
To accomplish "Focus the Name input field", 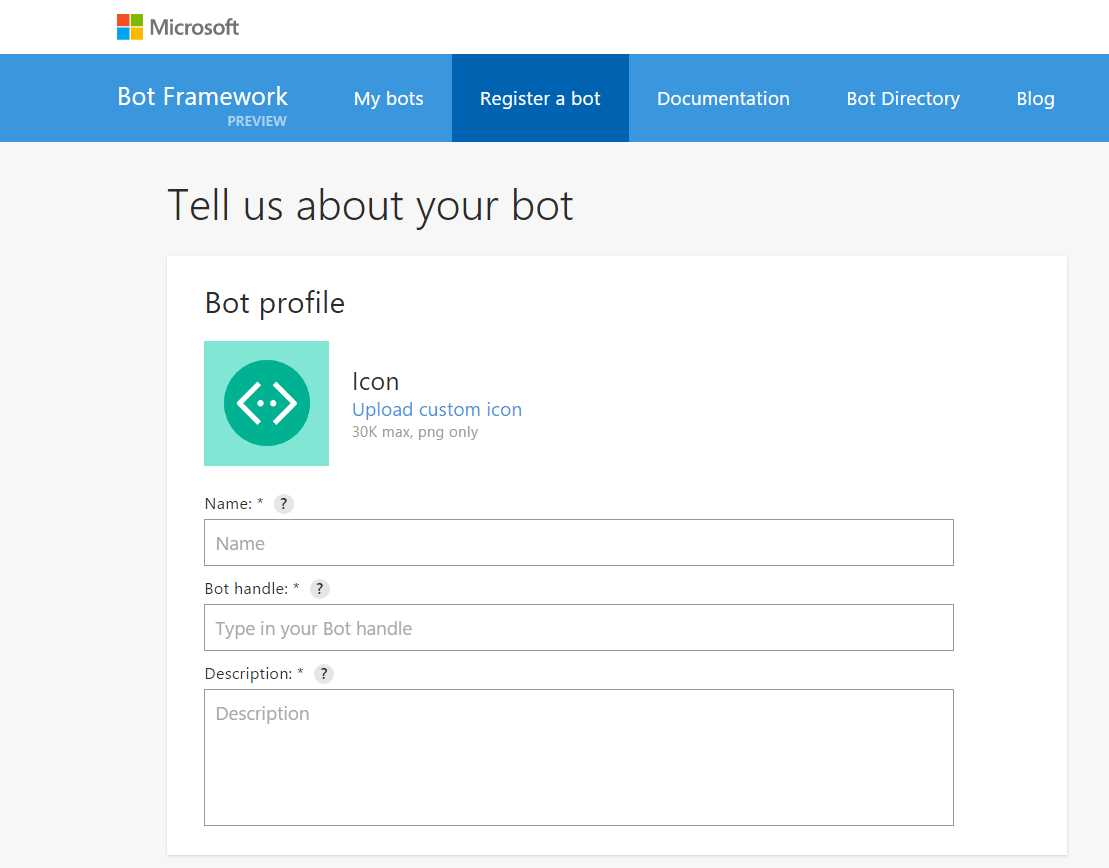I will [578, 542].
